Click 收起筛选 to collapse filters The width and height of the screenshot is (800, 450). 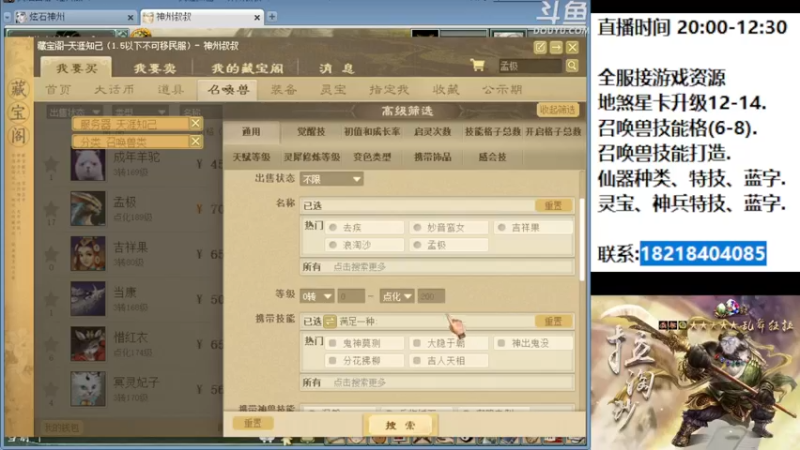pos(558,110)
